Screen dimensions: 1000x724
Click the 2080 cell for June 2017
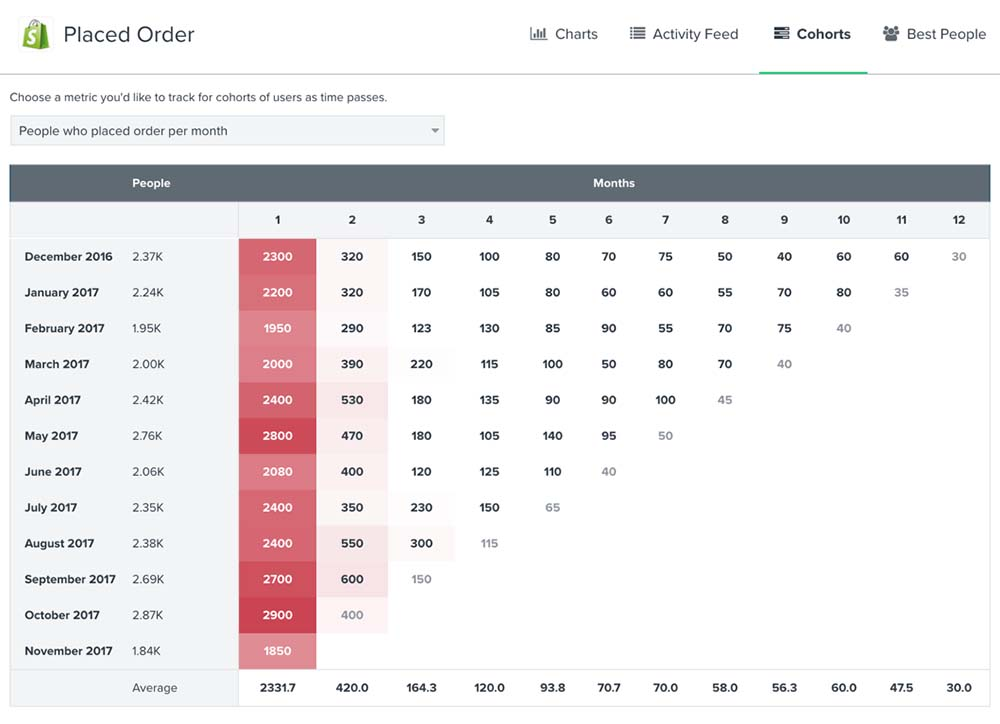pos(277,471)
